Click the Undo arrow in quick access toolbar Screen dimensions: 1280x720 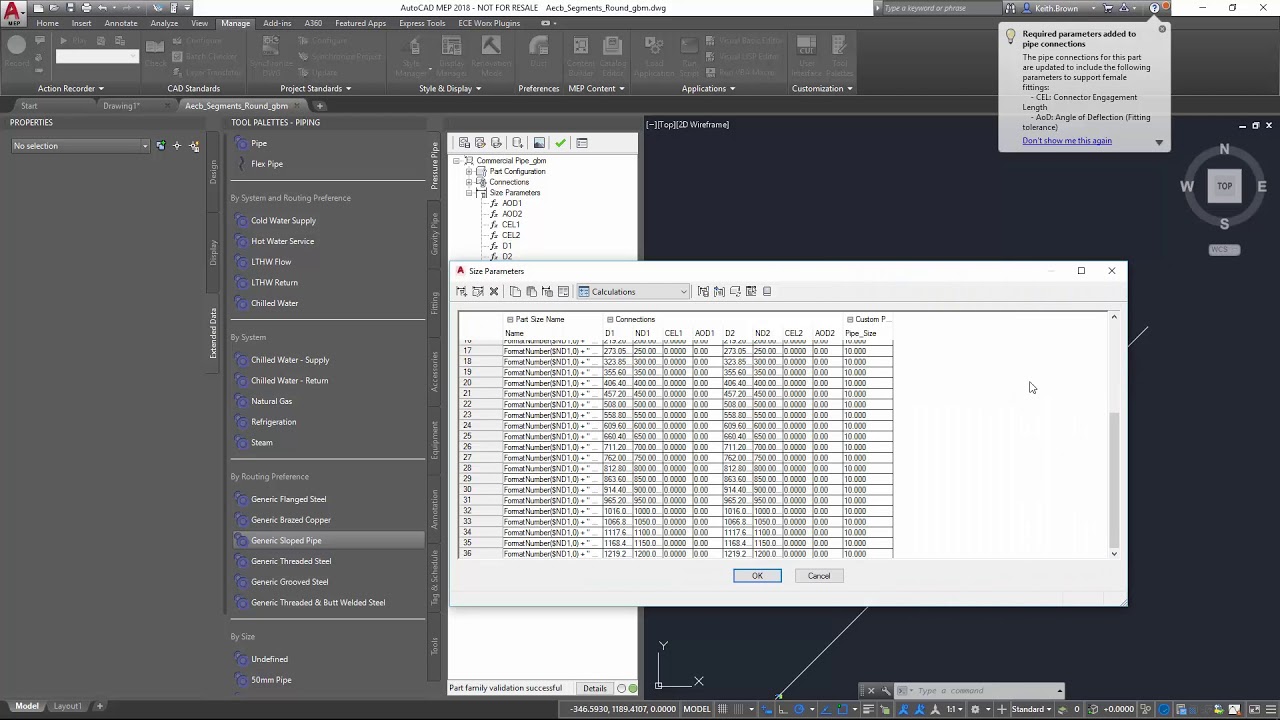coord(103,8)
